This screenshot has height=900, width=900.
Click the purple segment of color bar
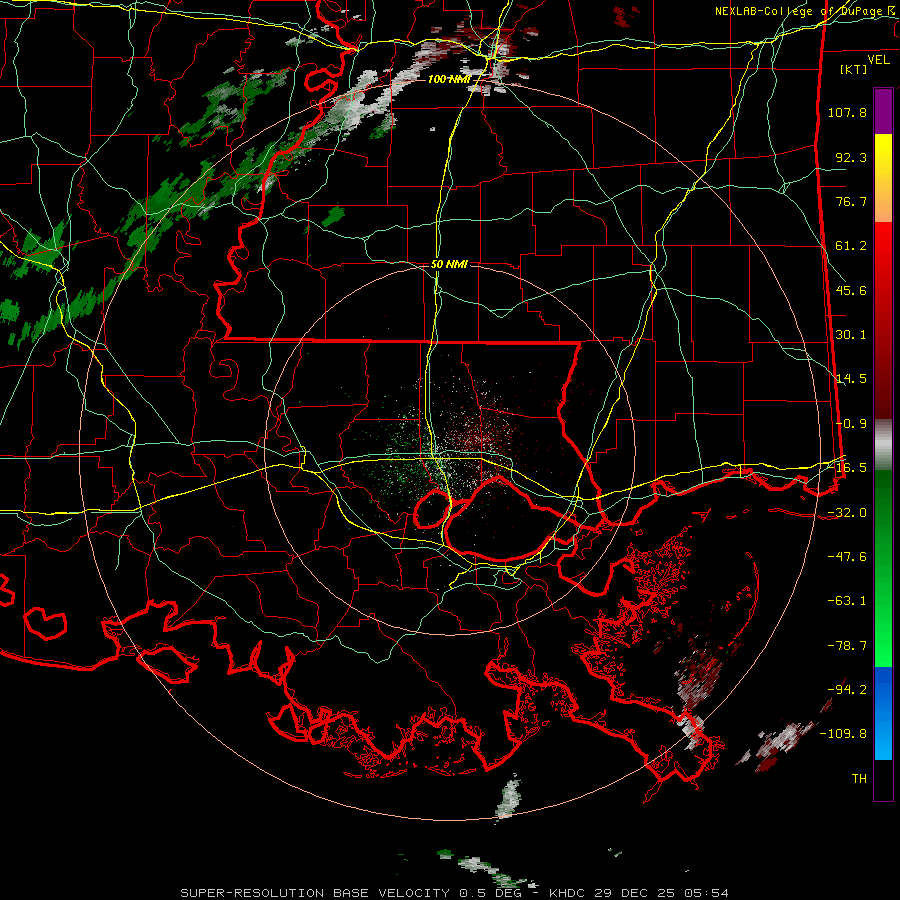click(x=883, y=111)
